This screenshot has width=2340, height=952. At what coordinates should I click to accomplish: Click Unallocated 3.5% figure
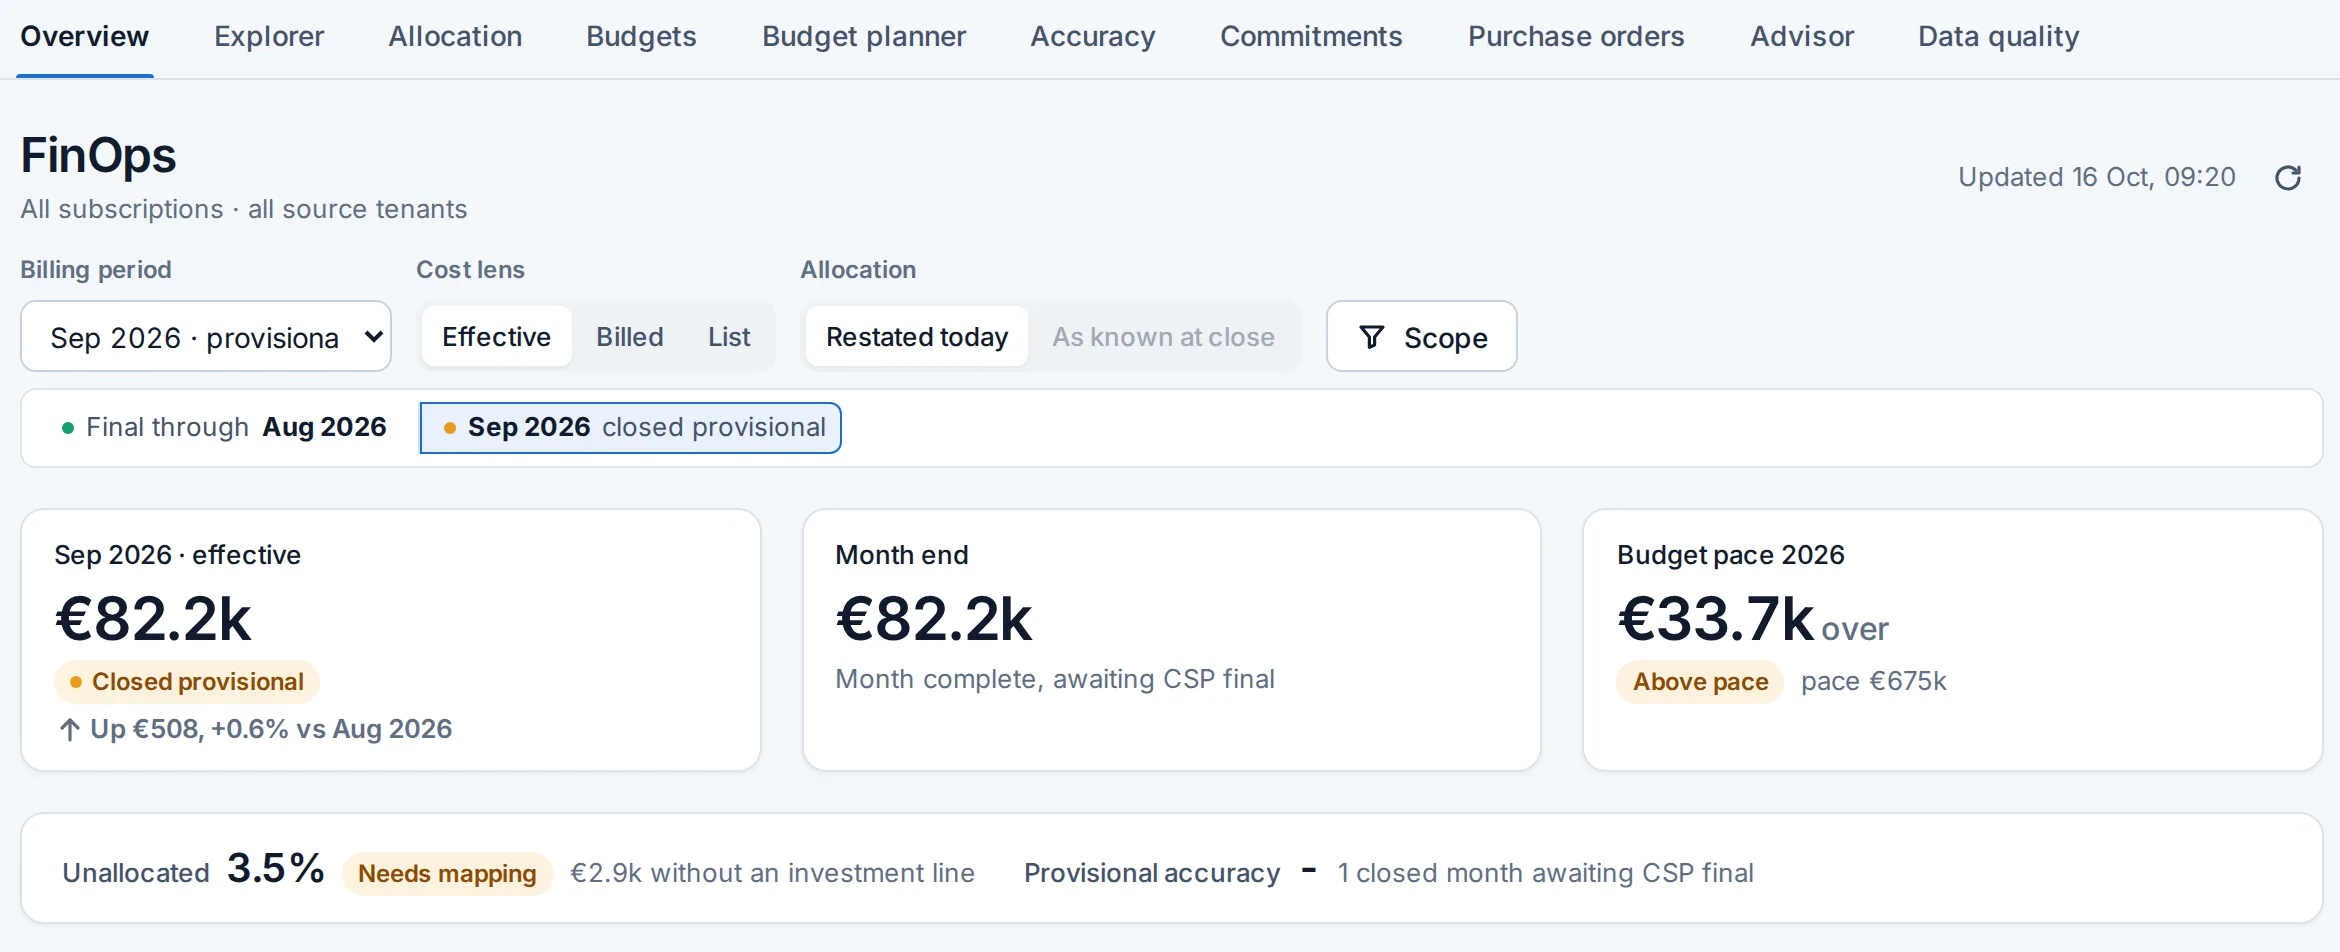[275, 868]
